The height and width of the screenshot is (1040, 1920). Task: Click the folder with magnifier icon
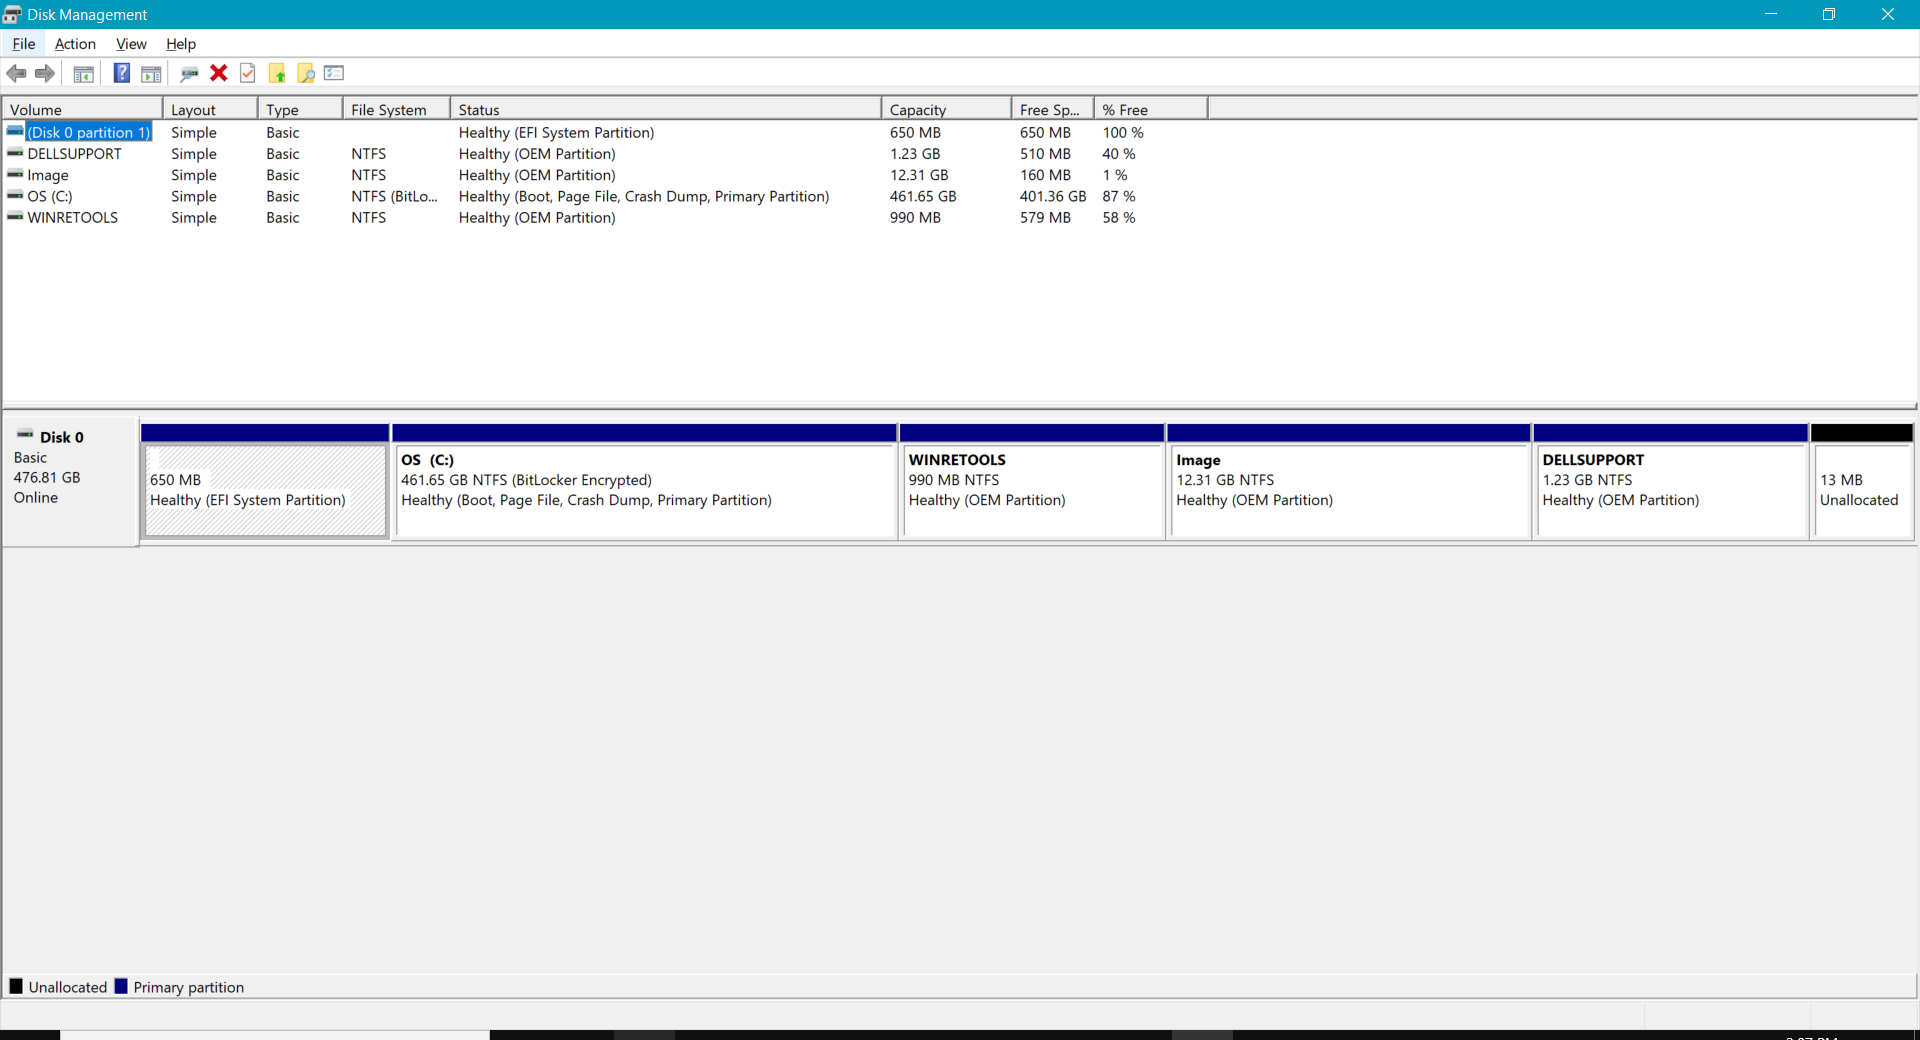(306, 73)
